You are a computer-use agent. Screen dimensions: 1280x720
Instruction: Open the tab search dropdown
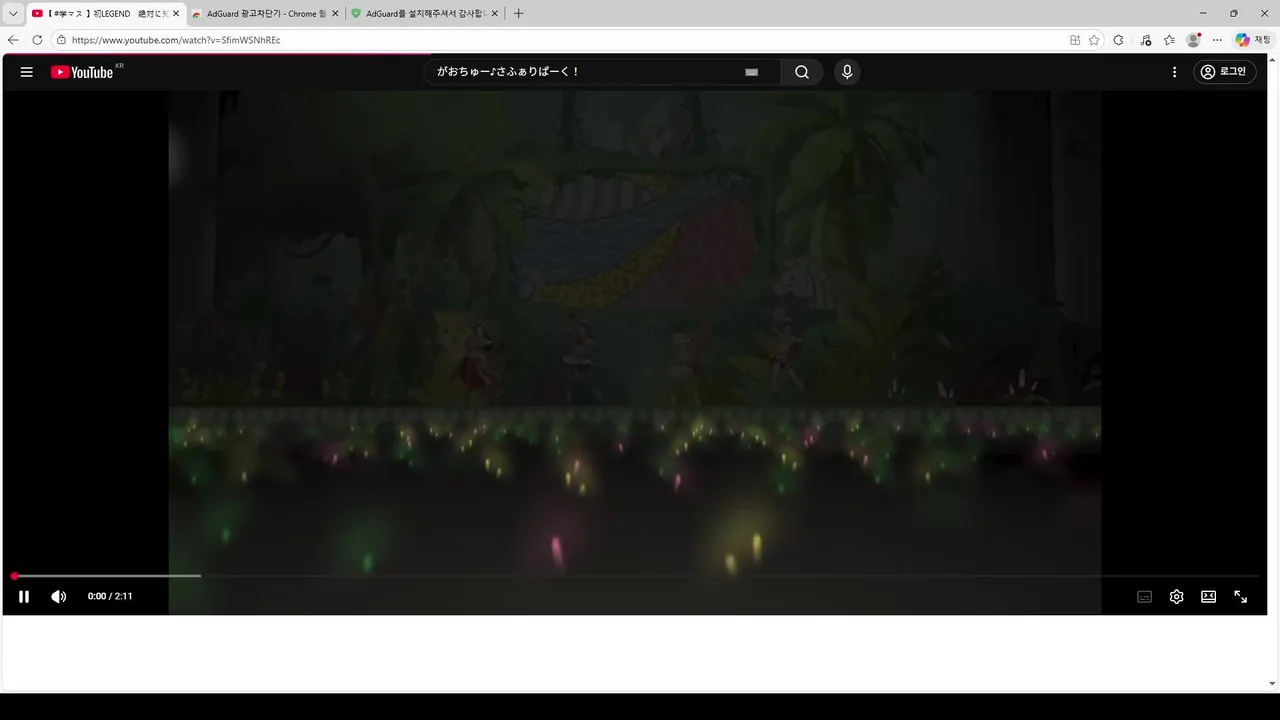click(x=13, y=13)
